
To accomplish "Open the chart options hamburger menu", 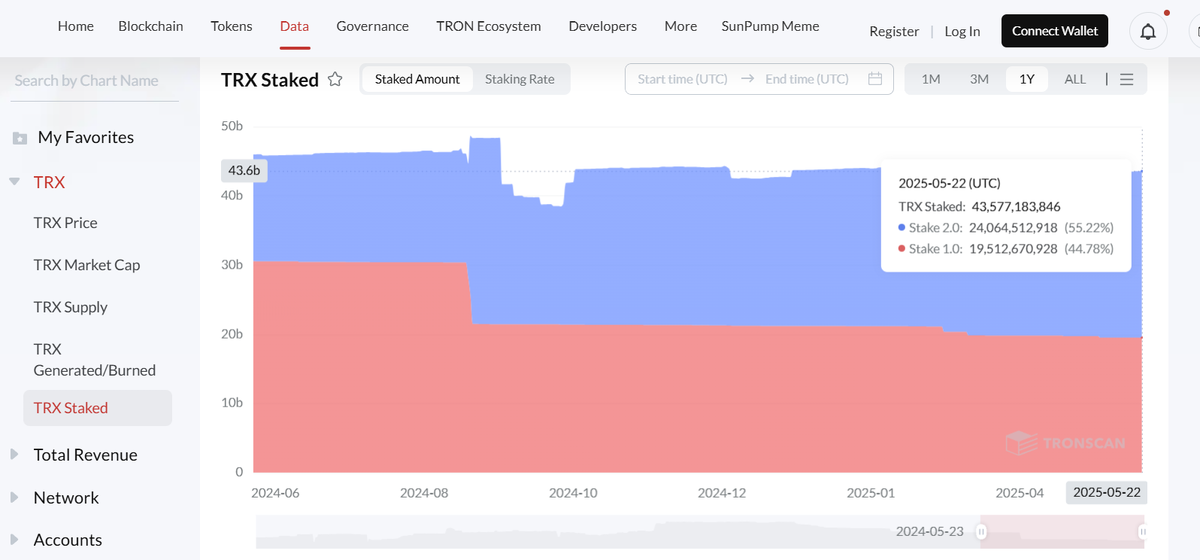I will 1127,79.
